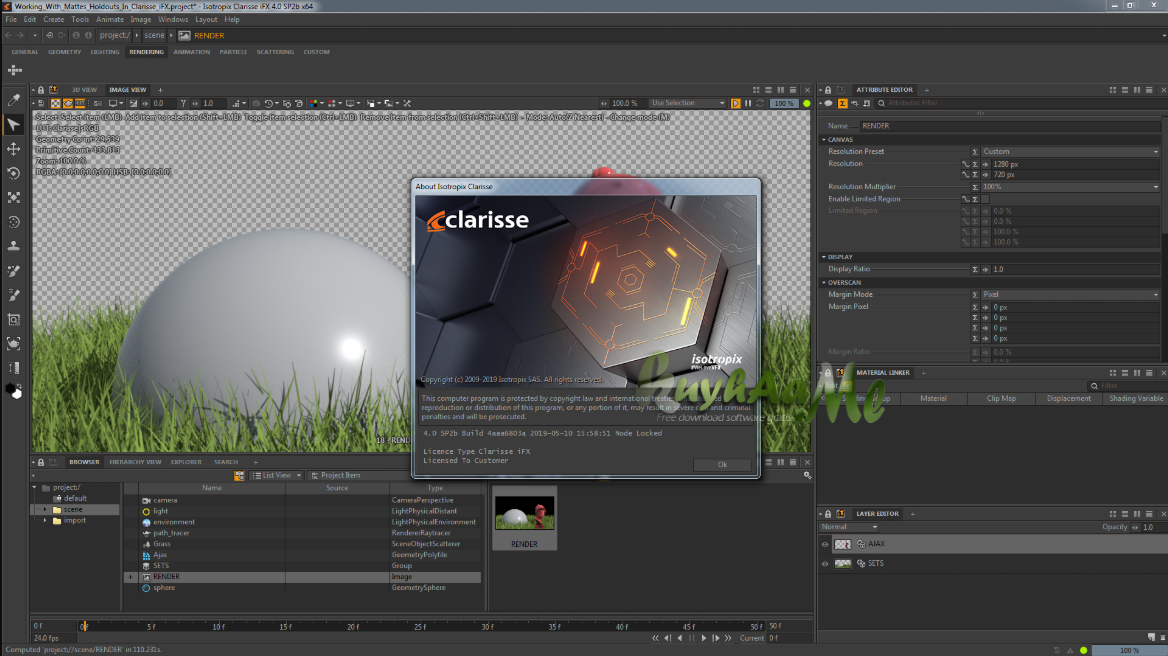Image resolution: width=1168 pixels, height=656 pixels.
Task: Click the refresh render icon
Action: click(760, 104)
